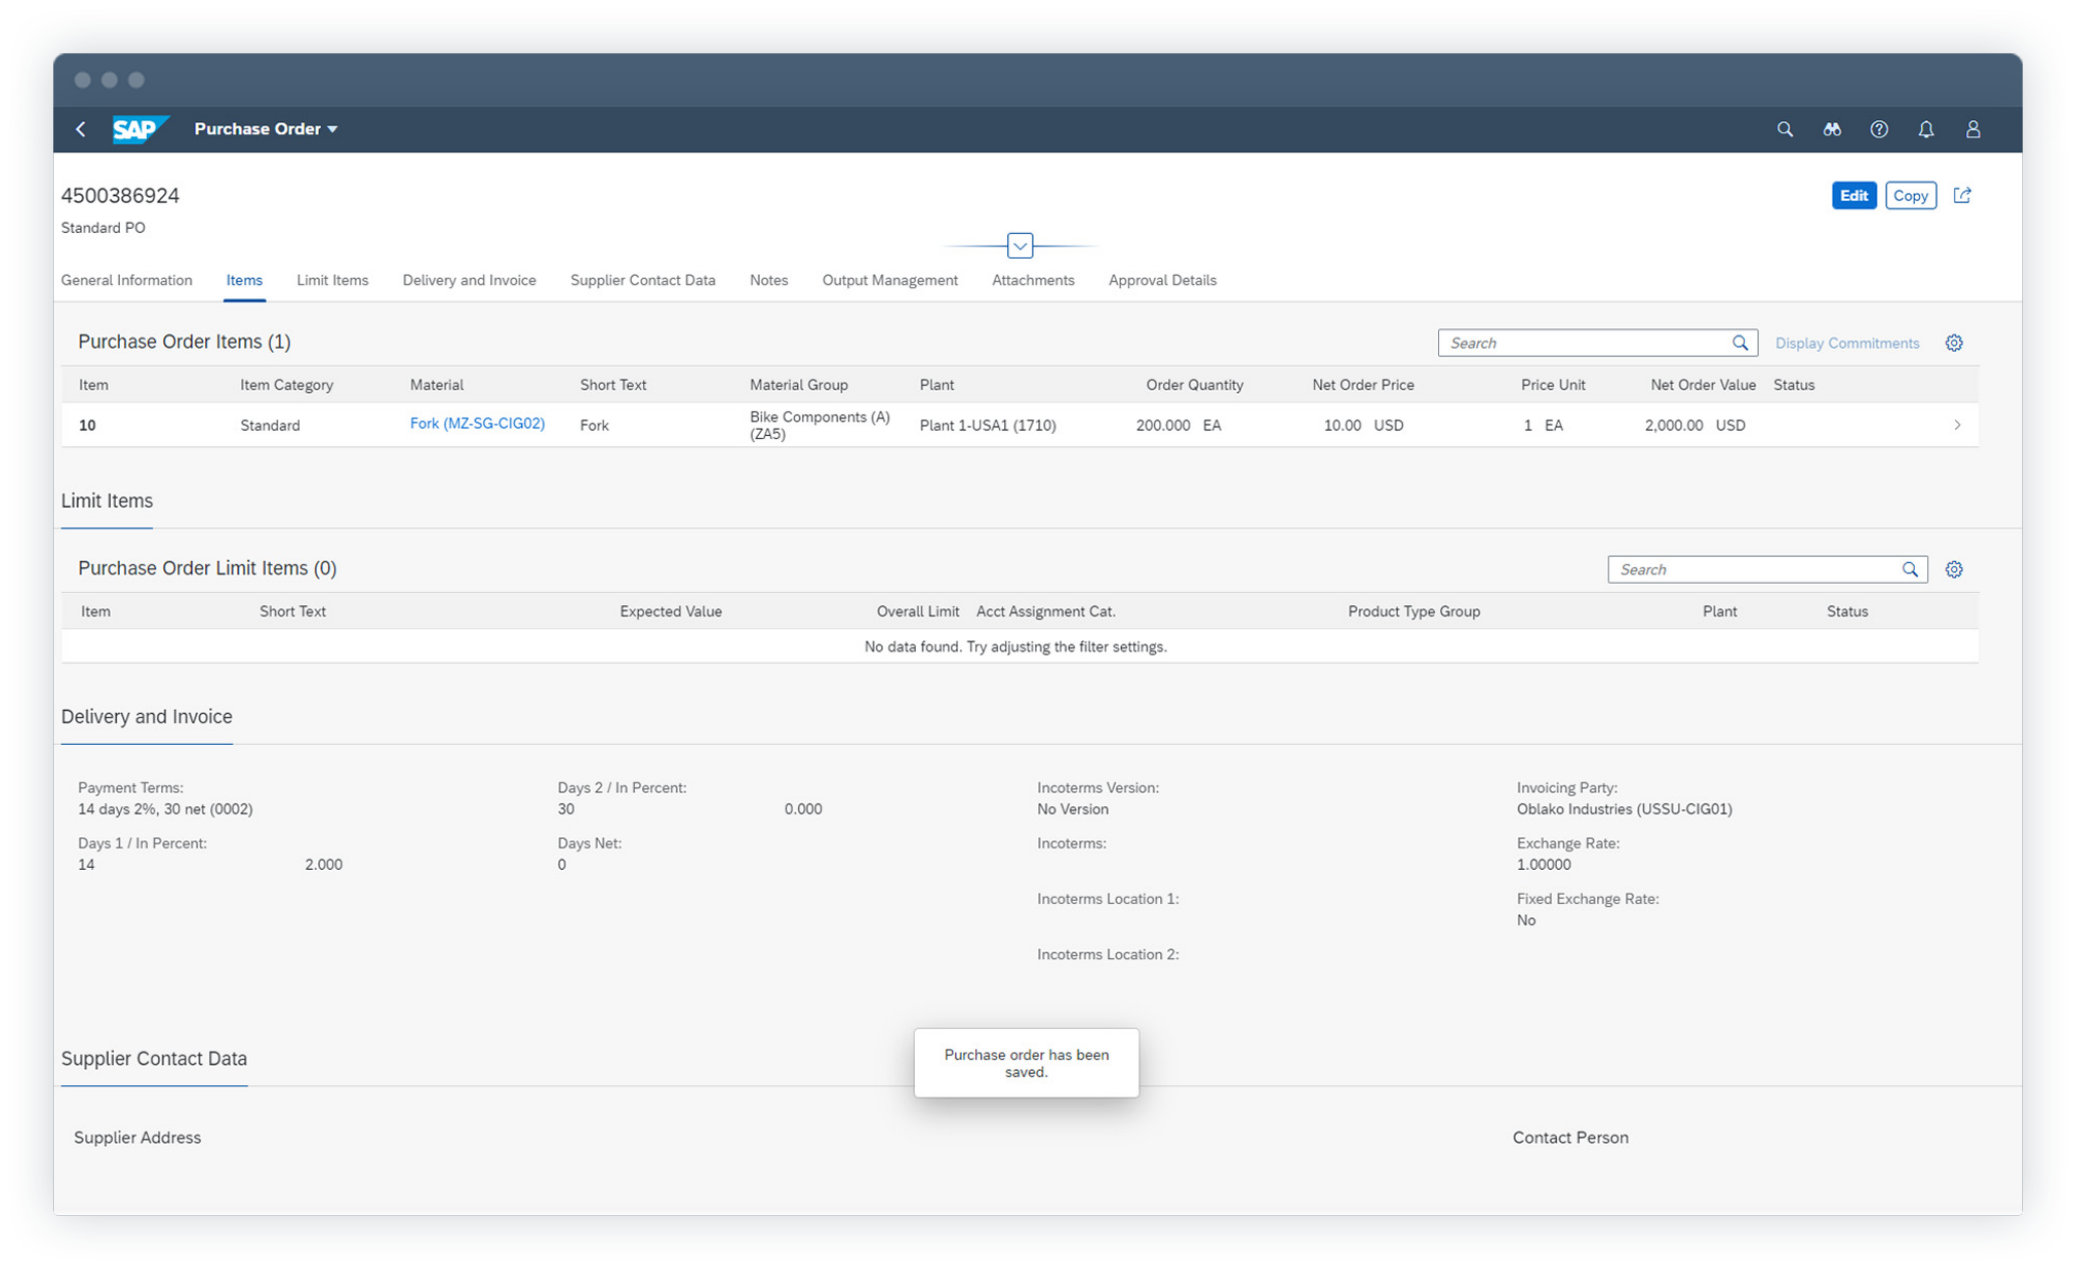Viewport: 2076px width, 1268px height.
Task: Open the header search magnifier icon
Action: [x=1784, y=129]
